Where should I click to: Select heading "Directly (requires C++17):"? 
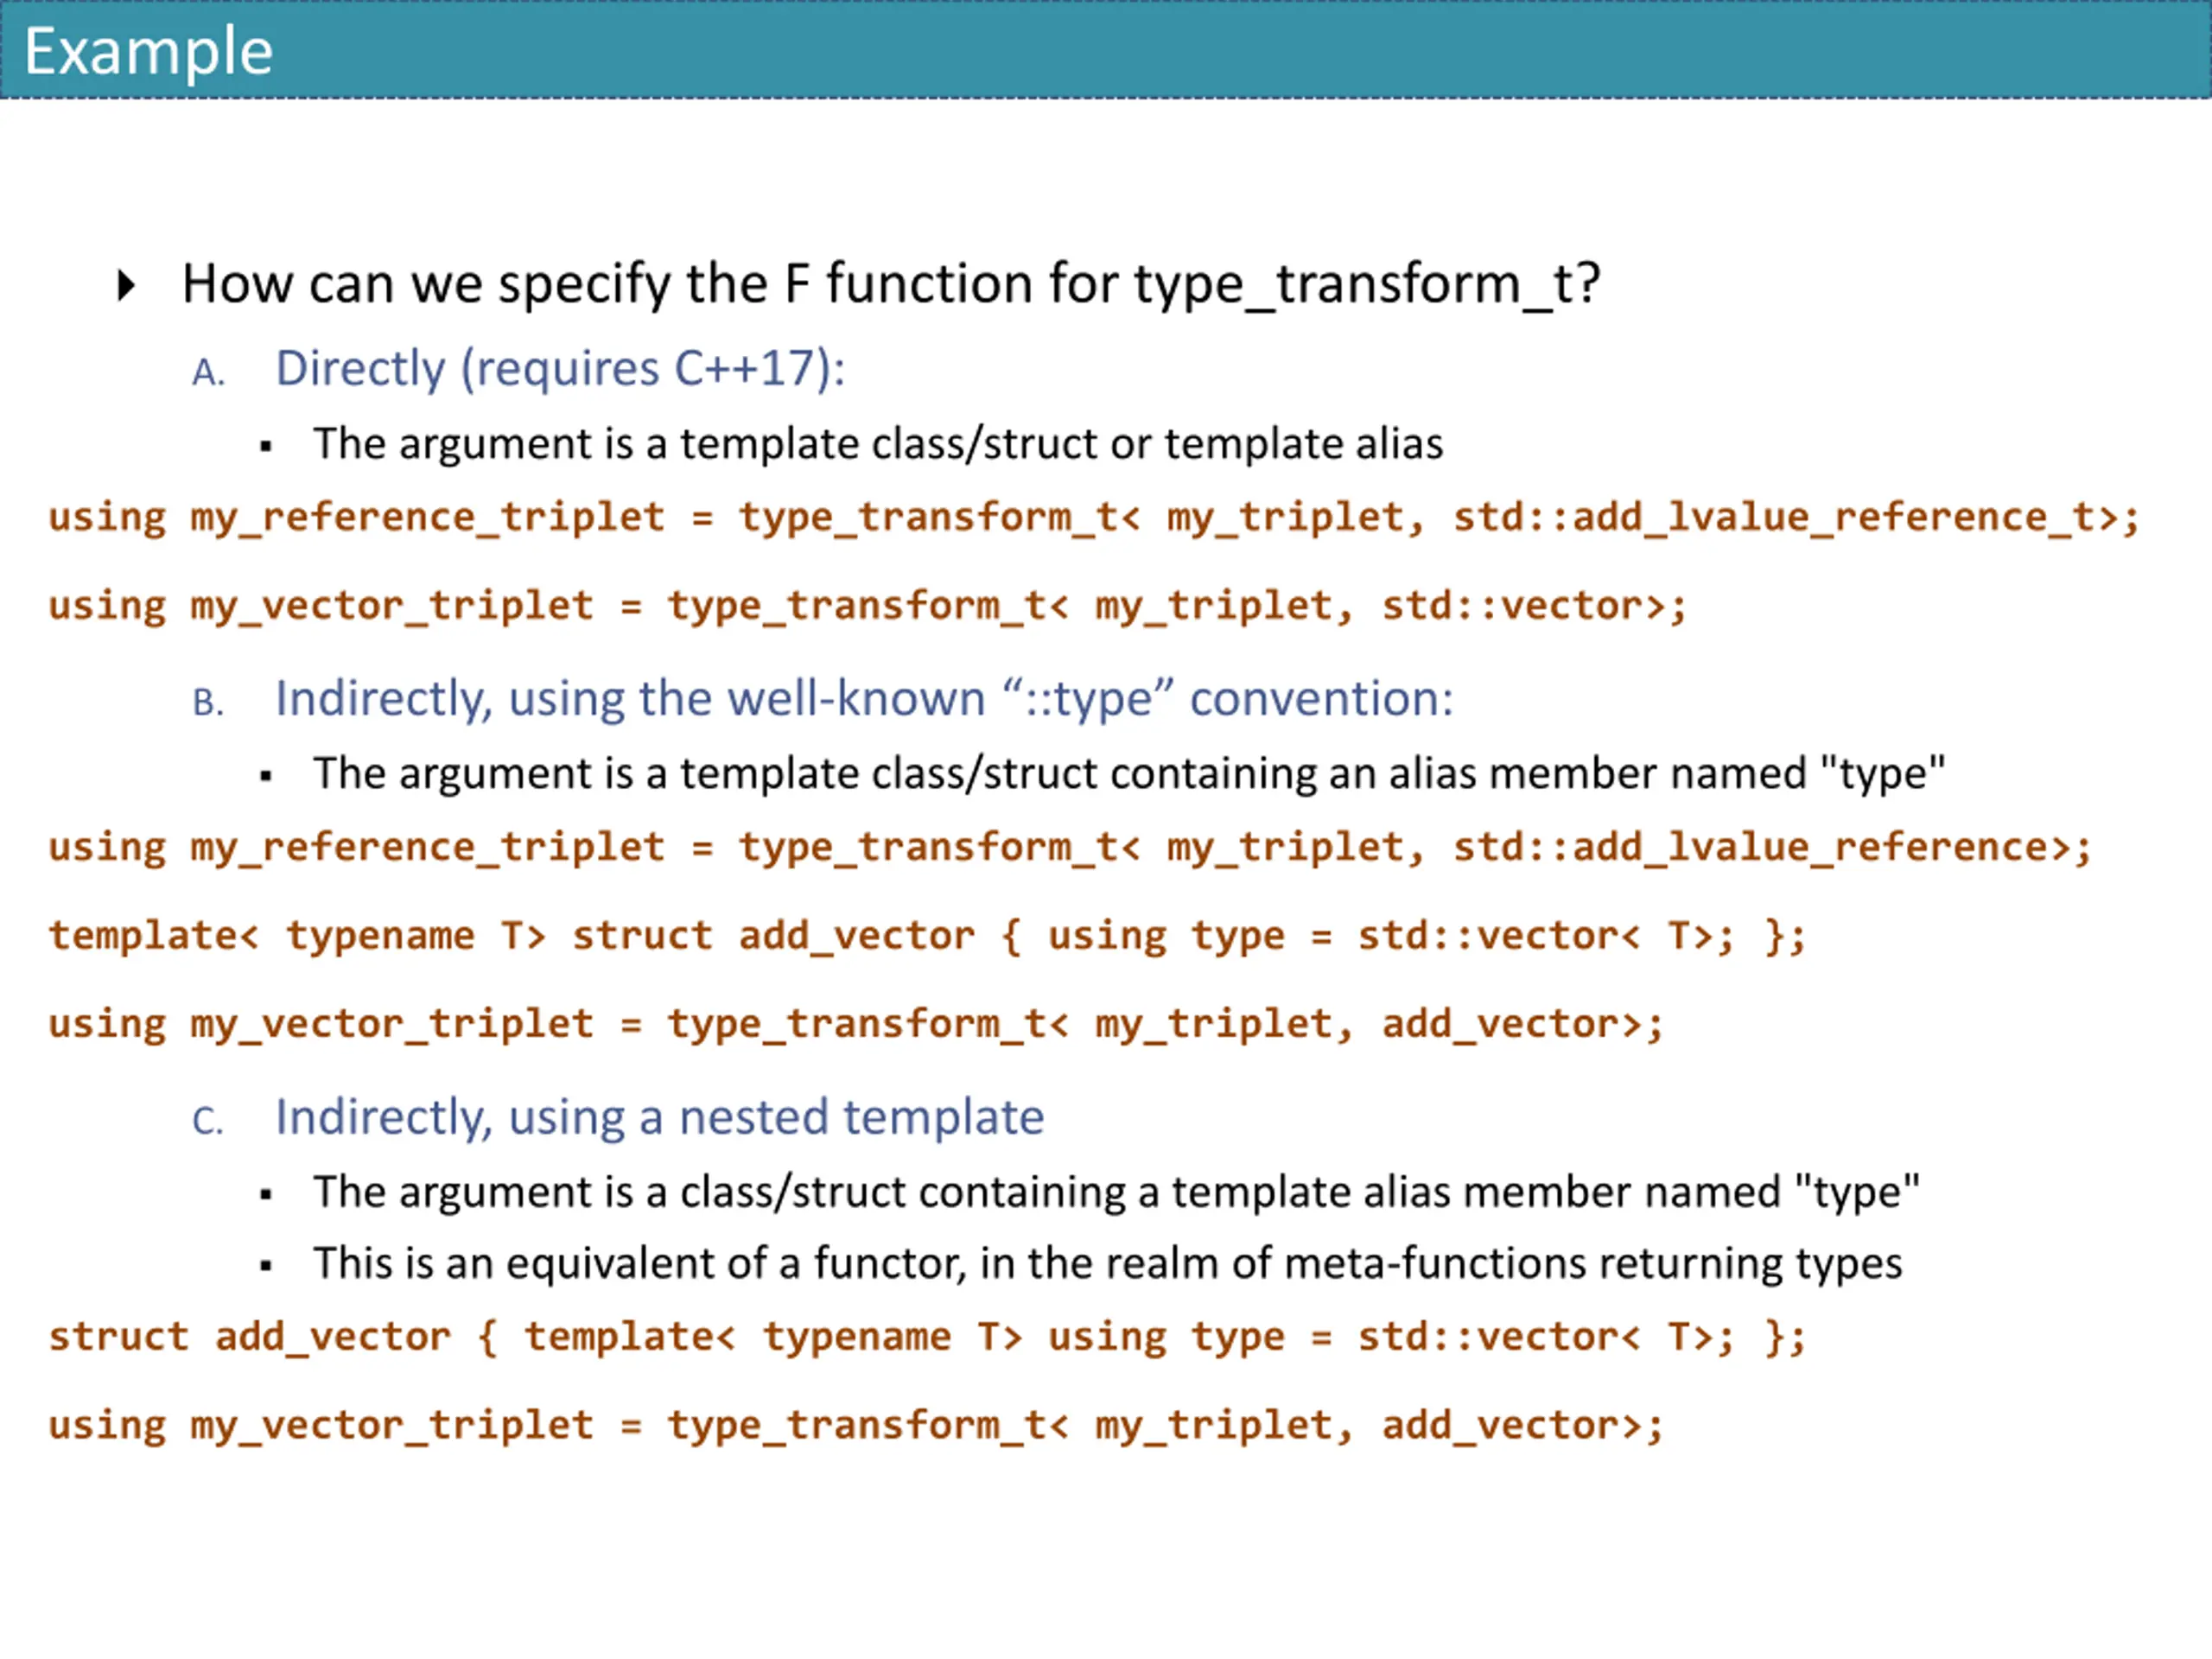tap(560, 369)
